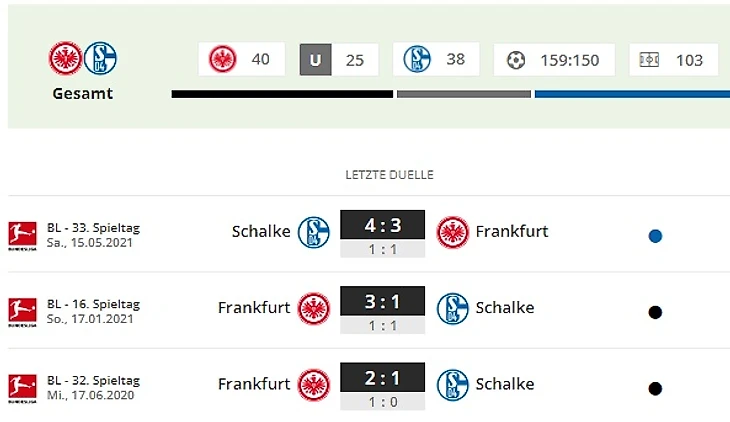Screen dimensions: 730x422
Task: Select the Schalke wins stat box showing 38
Action: click(x=436, y=59)
